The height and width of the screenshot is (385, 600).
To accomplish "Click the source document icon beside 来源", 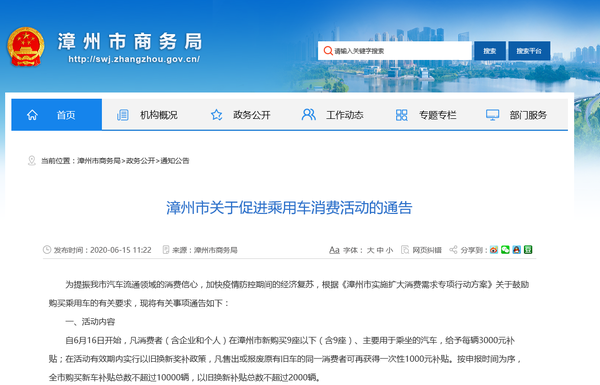I will [x=166, y=250].
